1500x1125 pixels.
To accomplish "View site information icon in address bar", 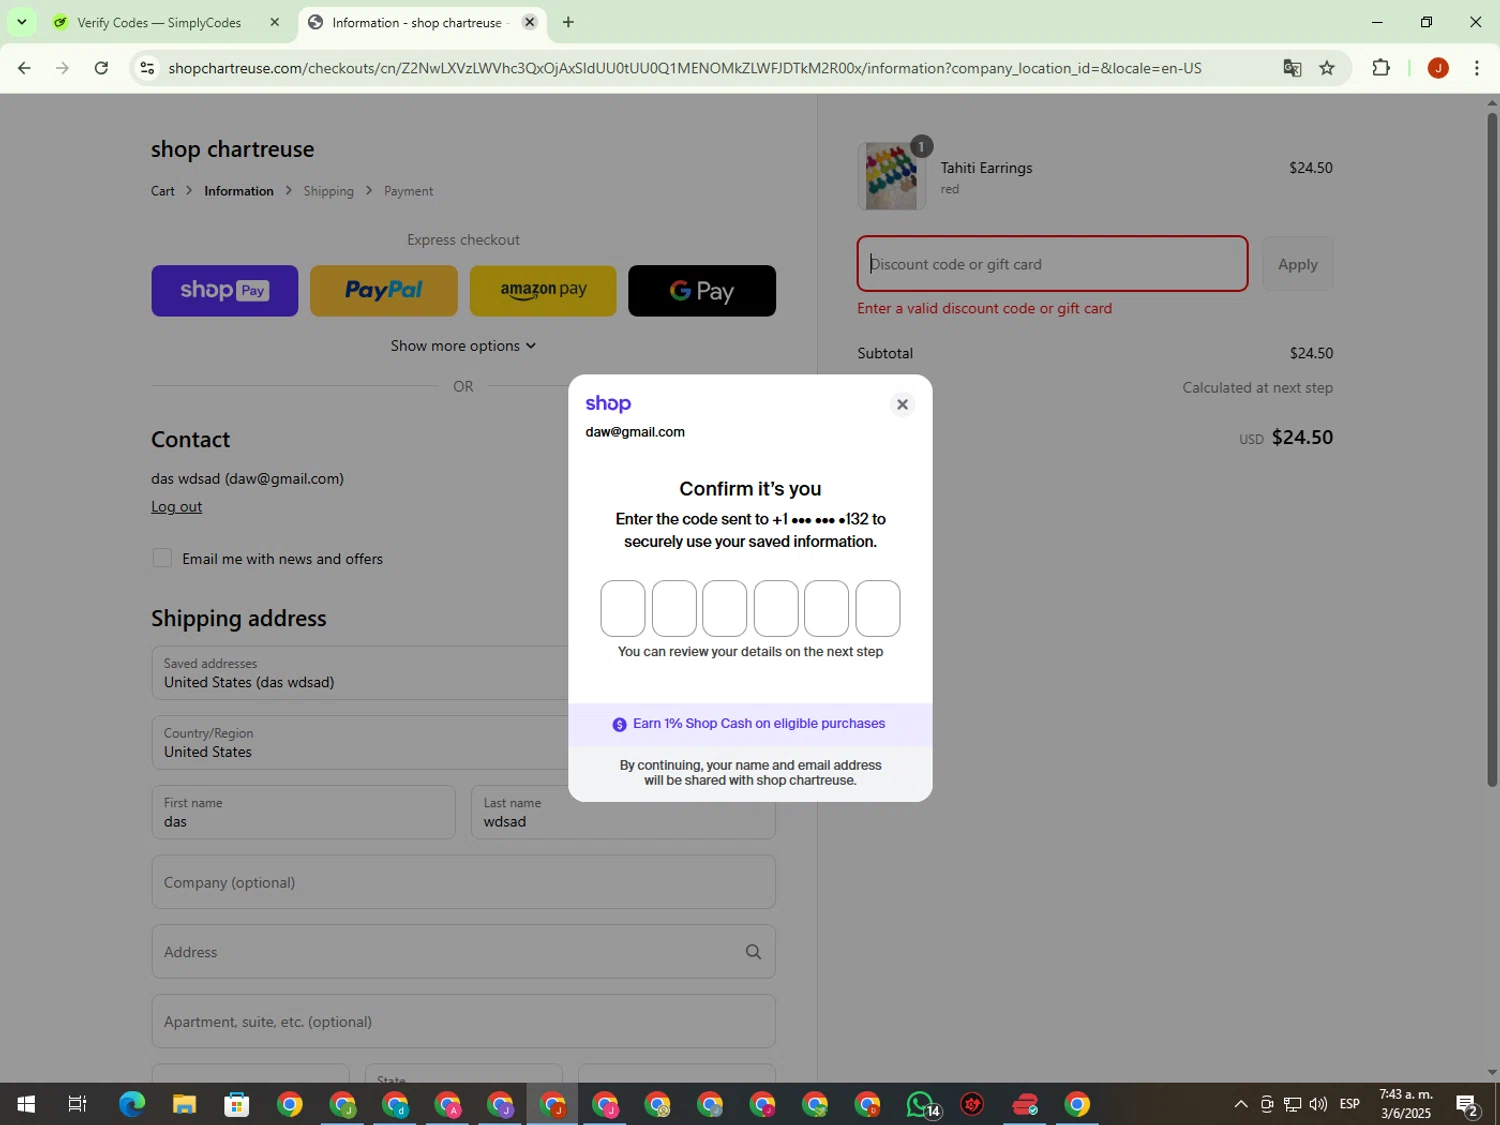I will (x=147, y=68).
